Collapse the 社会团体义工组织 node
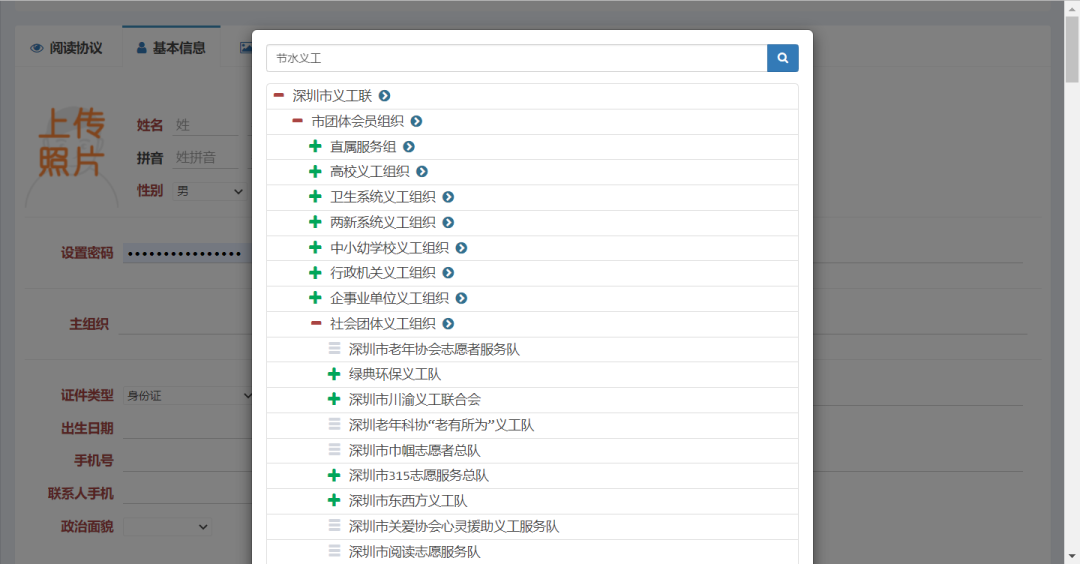The image size is (1080, 564). coord(315,323)
